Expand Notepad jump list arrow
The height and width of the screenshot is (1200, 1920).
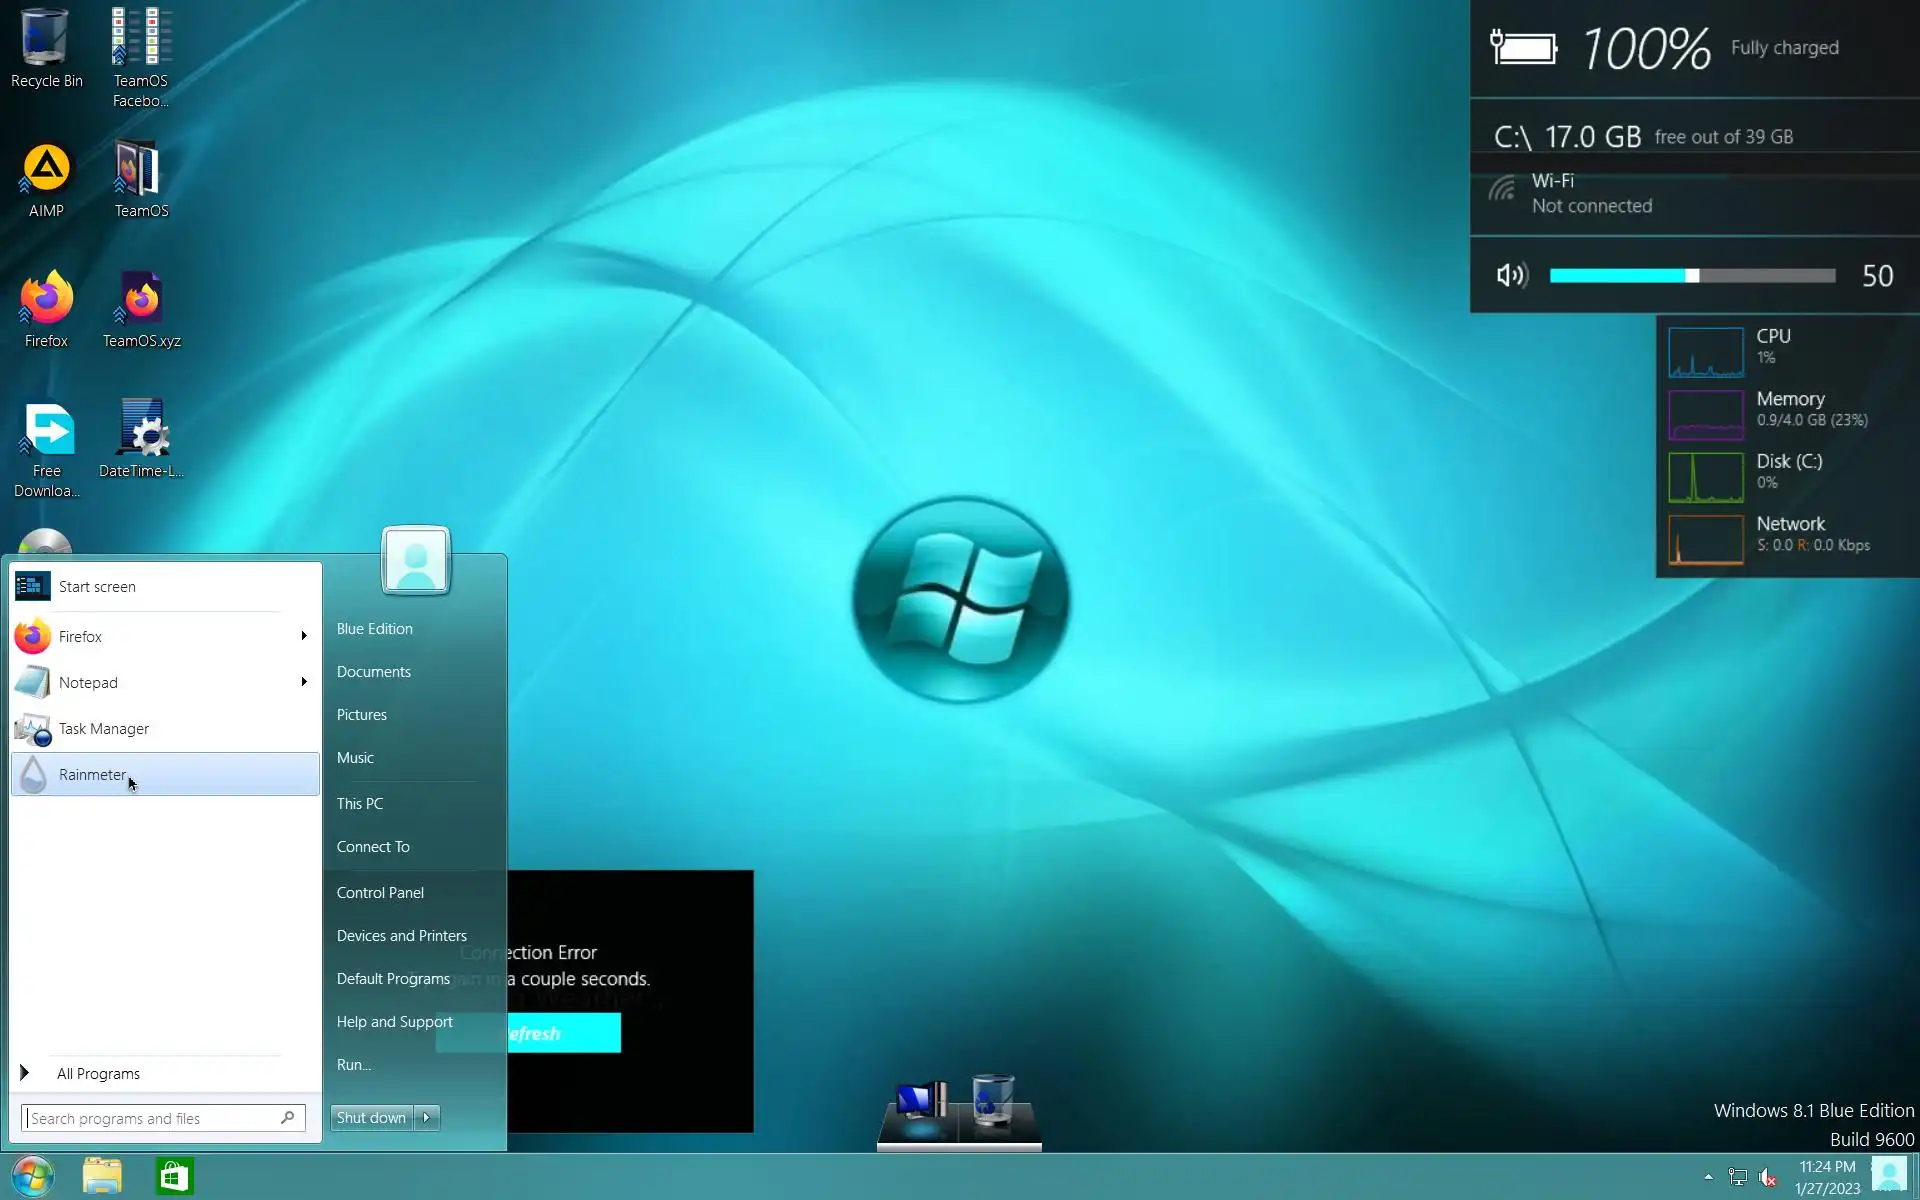pos(304,682)
